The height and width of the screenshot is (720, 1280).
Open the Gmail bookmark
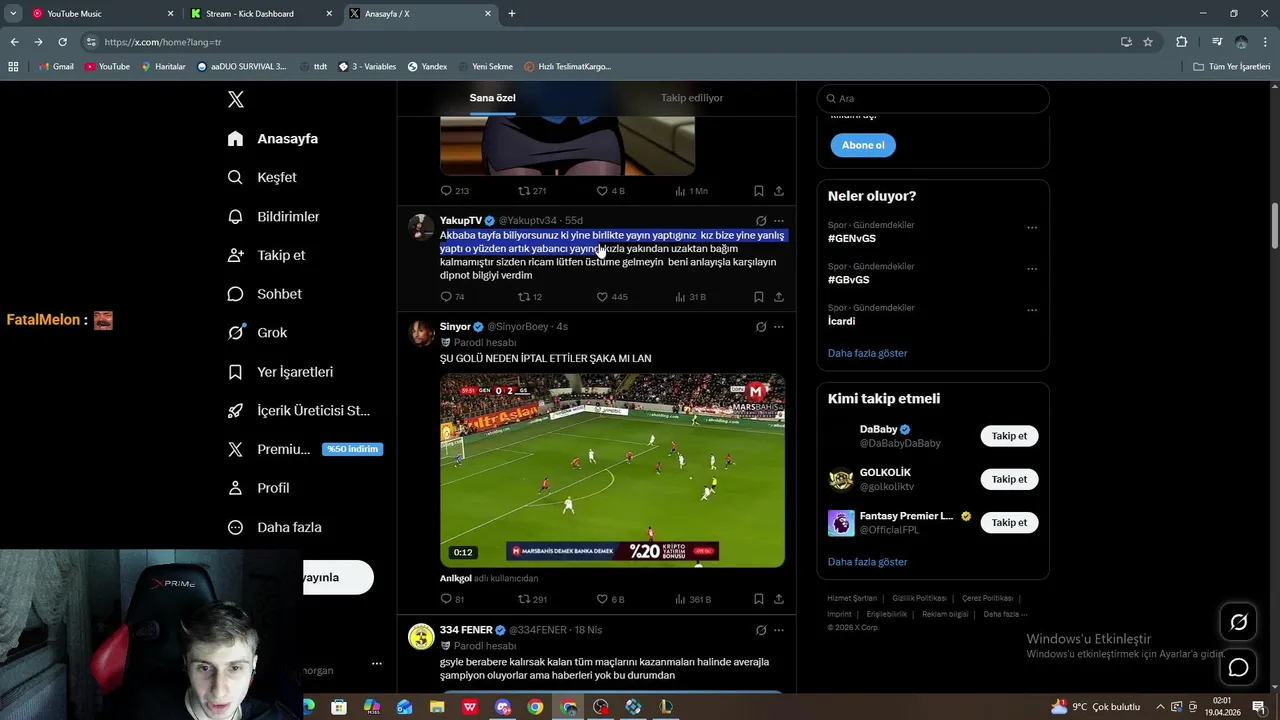point(56,66)
